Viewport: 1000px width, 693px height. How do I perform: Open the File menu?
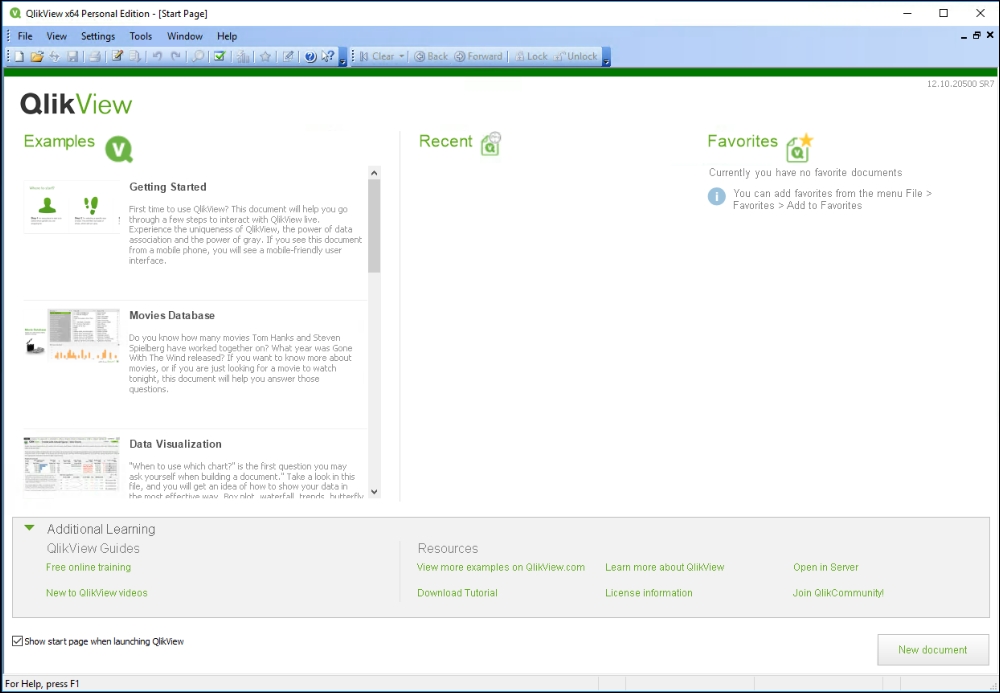tap(25, 36)
